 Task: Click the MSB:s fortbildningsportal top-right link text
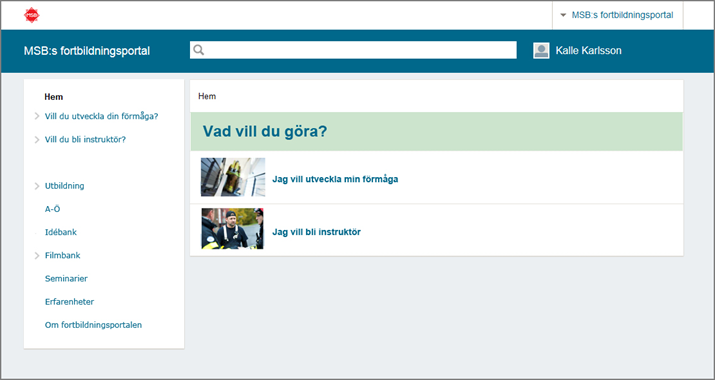tap(622, 15)
